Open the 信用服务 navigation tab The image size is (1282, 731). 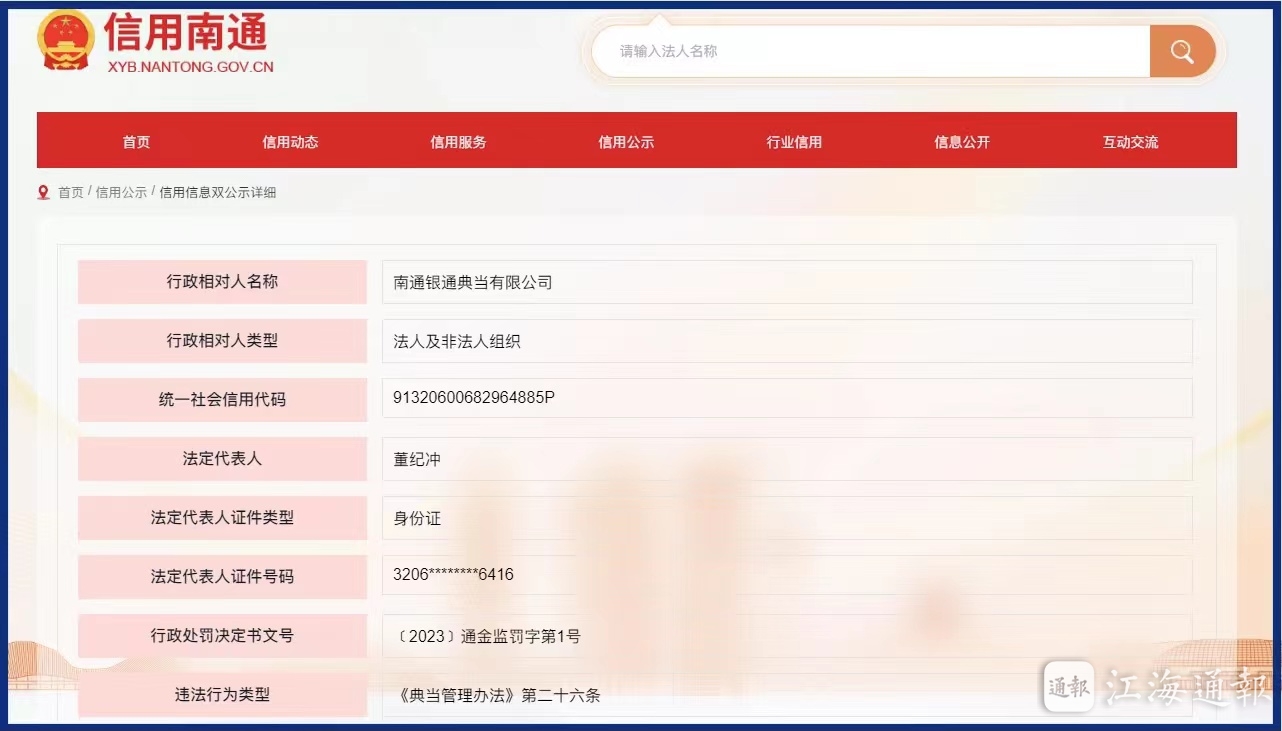(458, 142)
